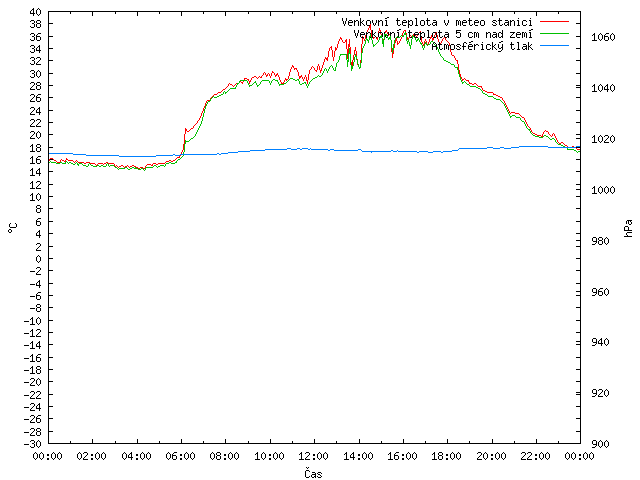
Task: Click the blue pressure line at 12:00
Action: pyautogui.click(x=314, y=149)
